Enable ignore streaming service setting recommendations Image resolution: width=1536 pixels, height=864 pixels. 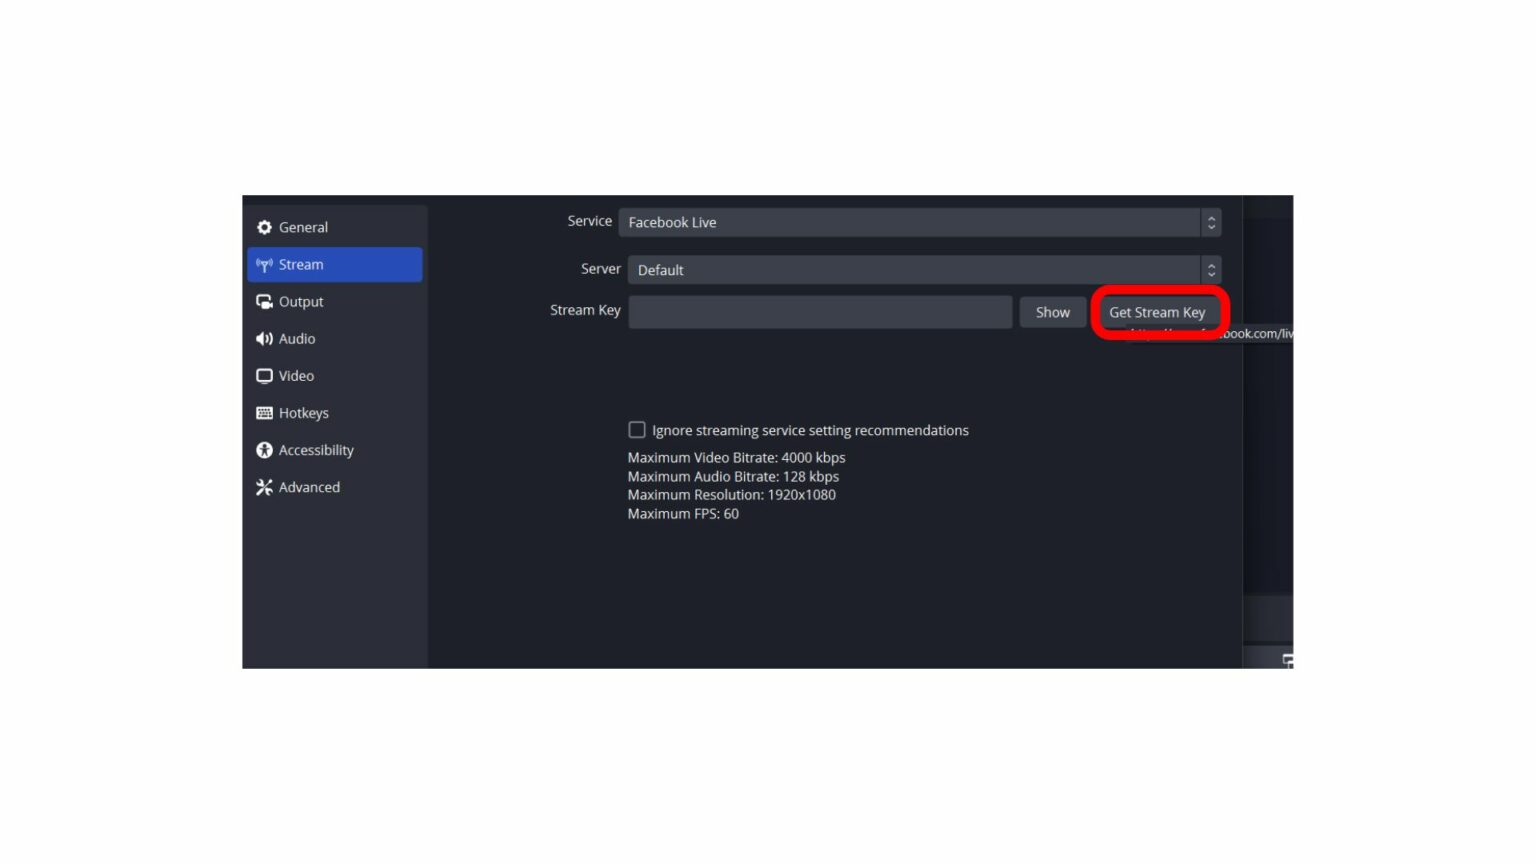coord(637,429)
